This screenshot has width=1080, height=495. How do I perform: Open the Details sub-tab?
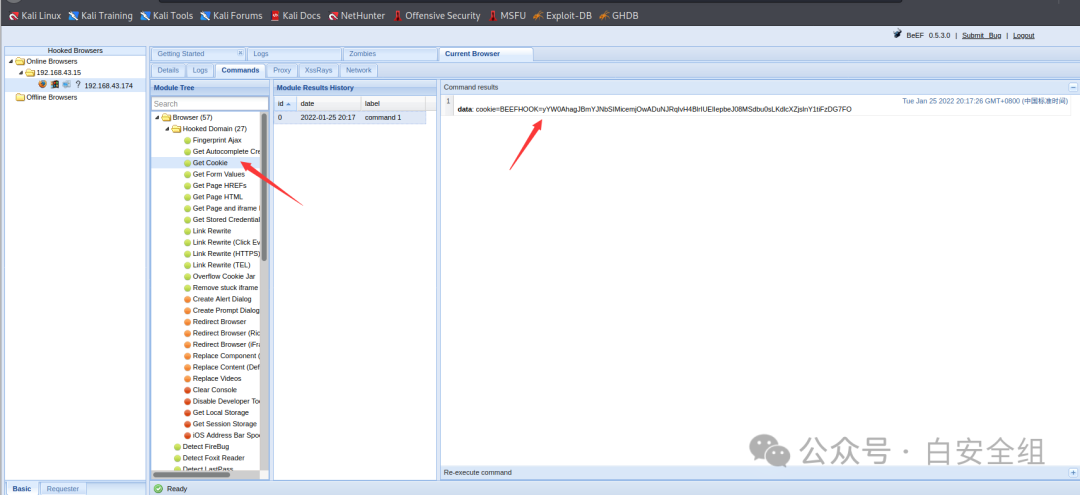pos(168,70)
